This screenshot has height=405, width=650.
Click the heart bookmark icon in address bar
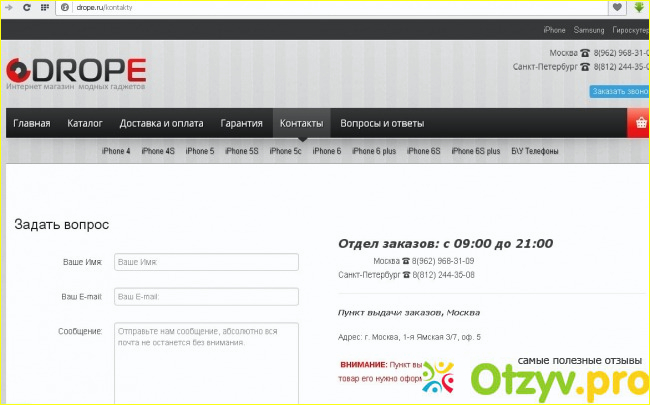[617, 7]
